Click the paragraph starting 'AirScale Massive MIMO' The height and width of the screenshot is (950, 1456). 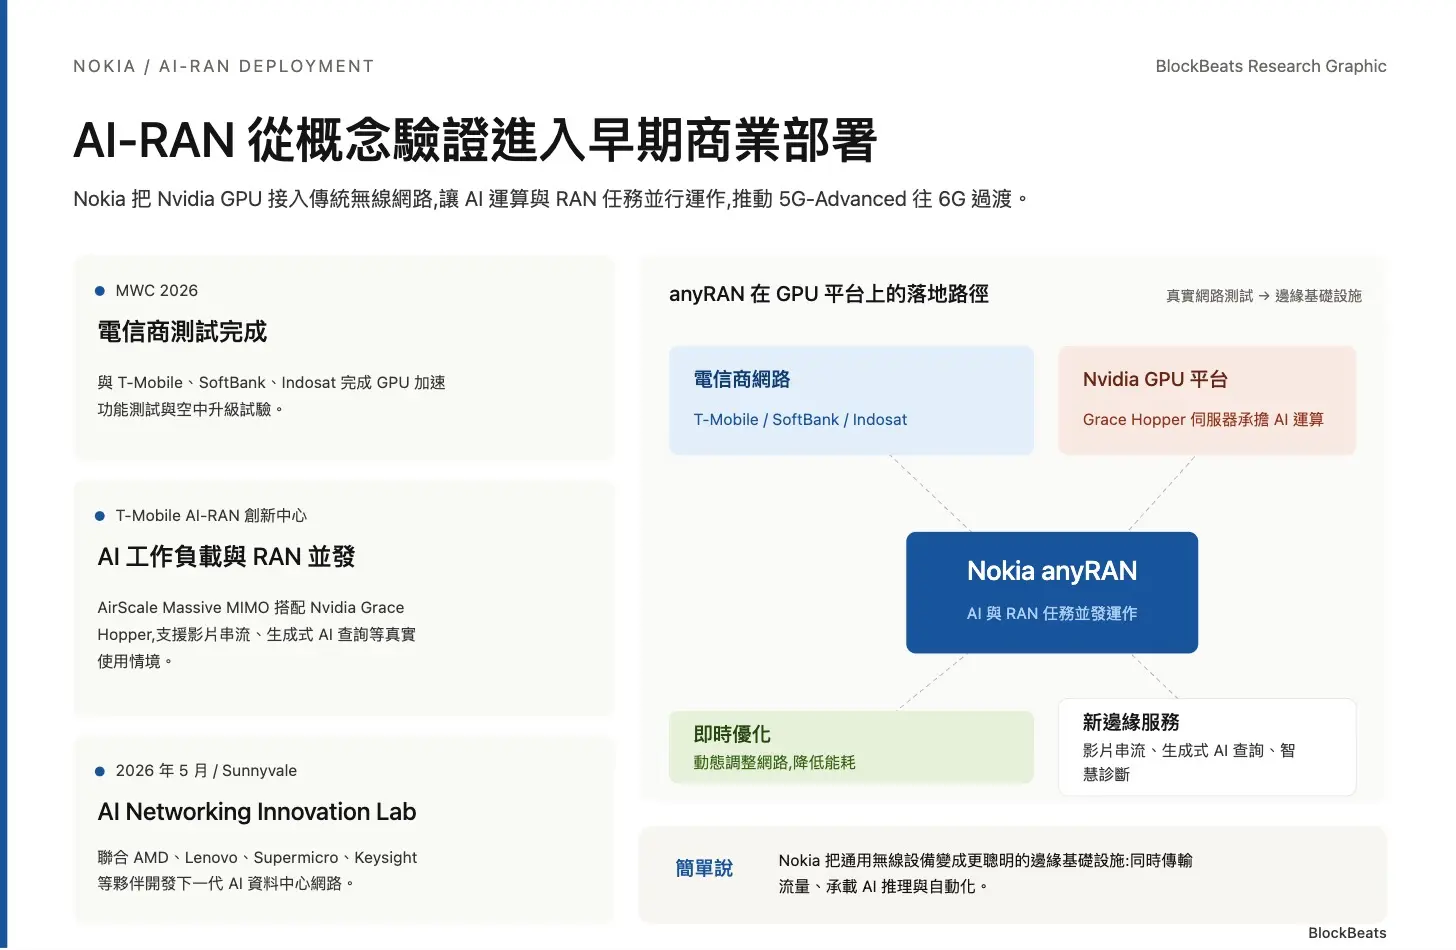[257, 634]
